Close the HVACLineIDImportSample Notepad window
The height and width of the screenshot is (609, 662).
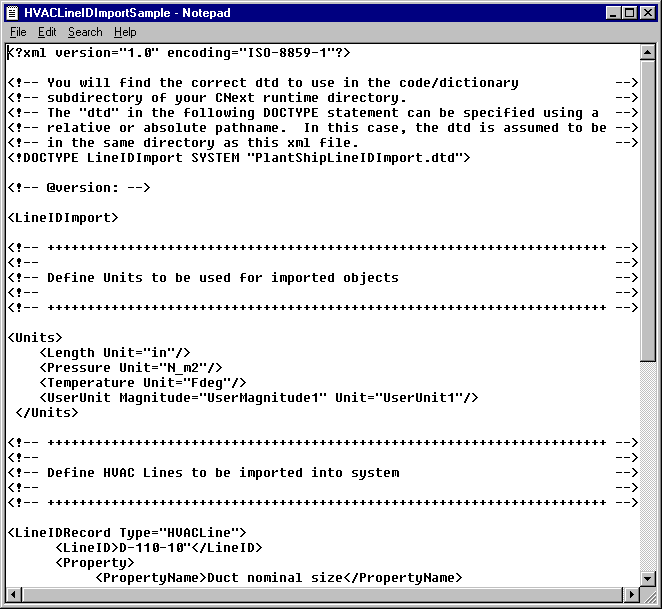(647, 13)
